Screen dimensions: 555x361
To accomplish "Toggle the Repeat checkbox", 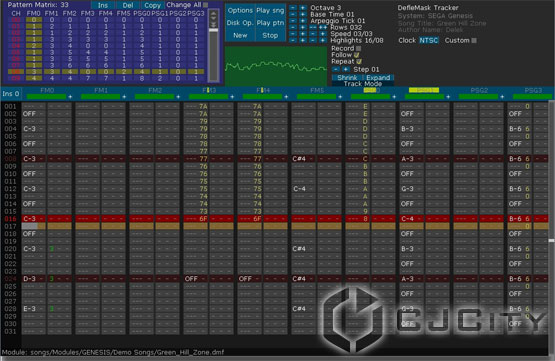I will 359,62.
